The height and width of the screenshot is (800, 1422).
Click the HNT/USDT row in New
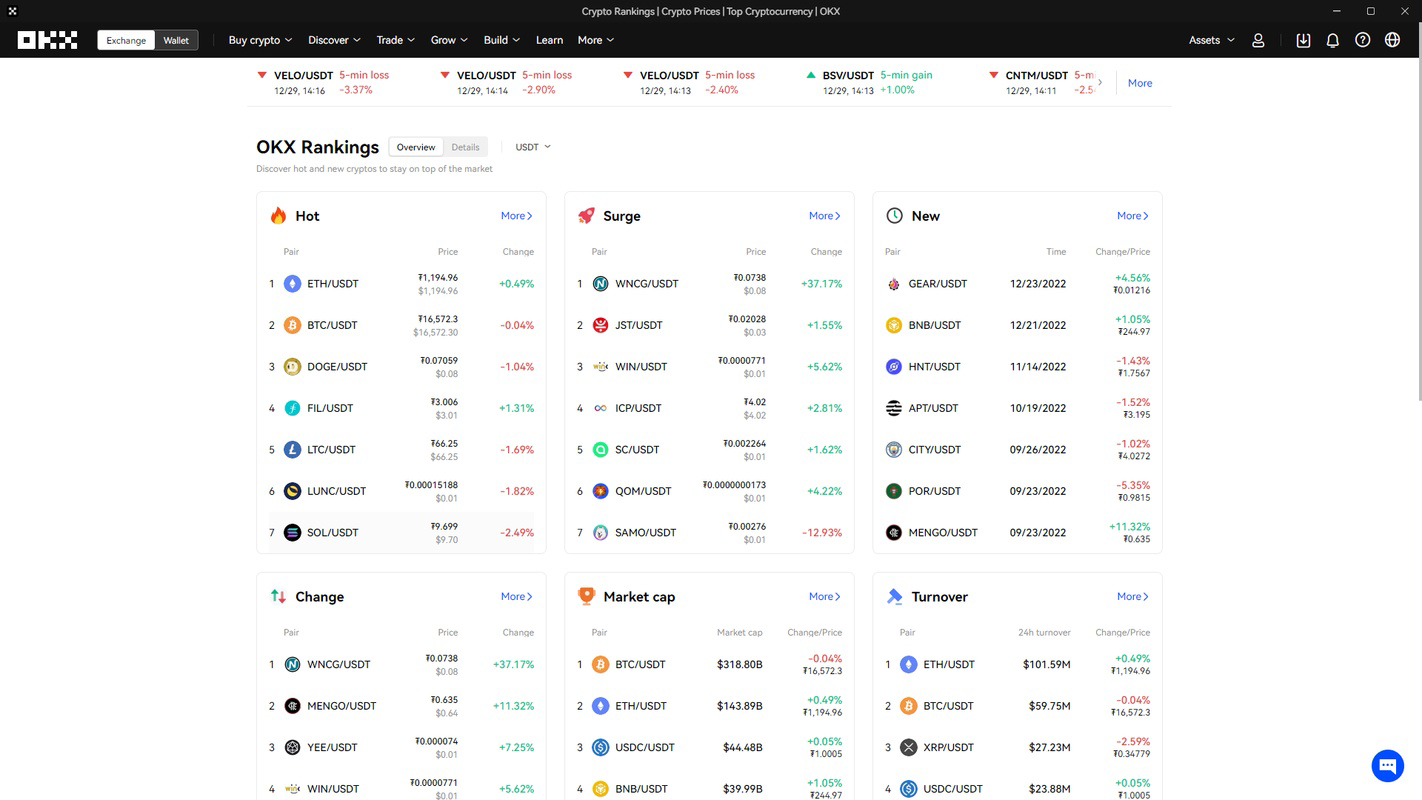[1017, 367]
